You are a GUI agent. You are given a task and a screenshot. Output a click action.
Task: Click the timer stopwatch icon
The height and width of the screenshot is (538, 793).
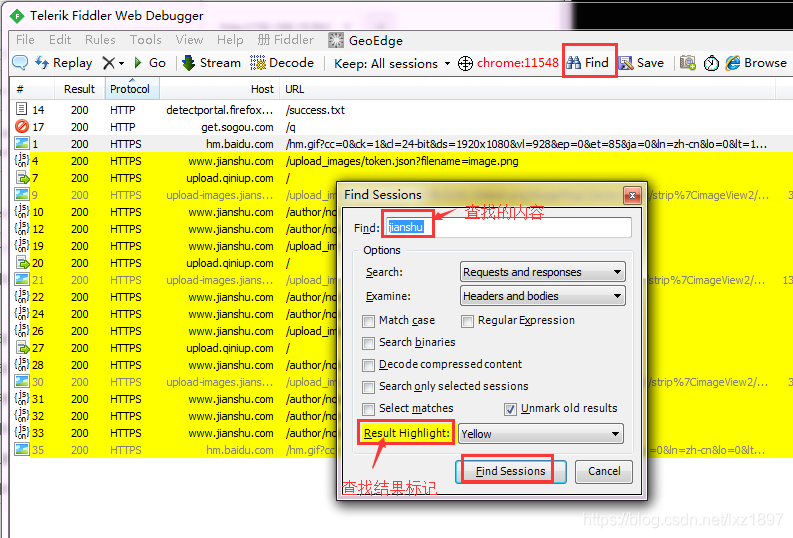click(711, 63)
